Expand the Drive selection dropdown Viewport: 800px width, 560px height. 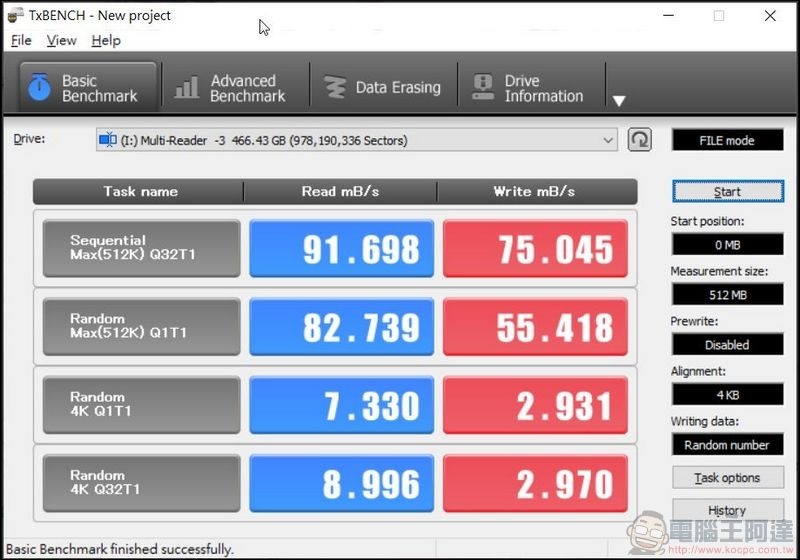tap(608, 140)
